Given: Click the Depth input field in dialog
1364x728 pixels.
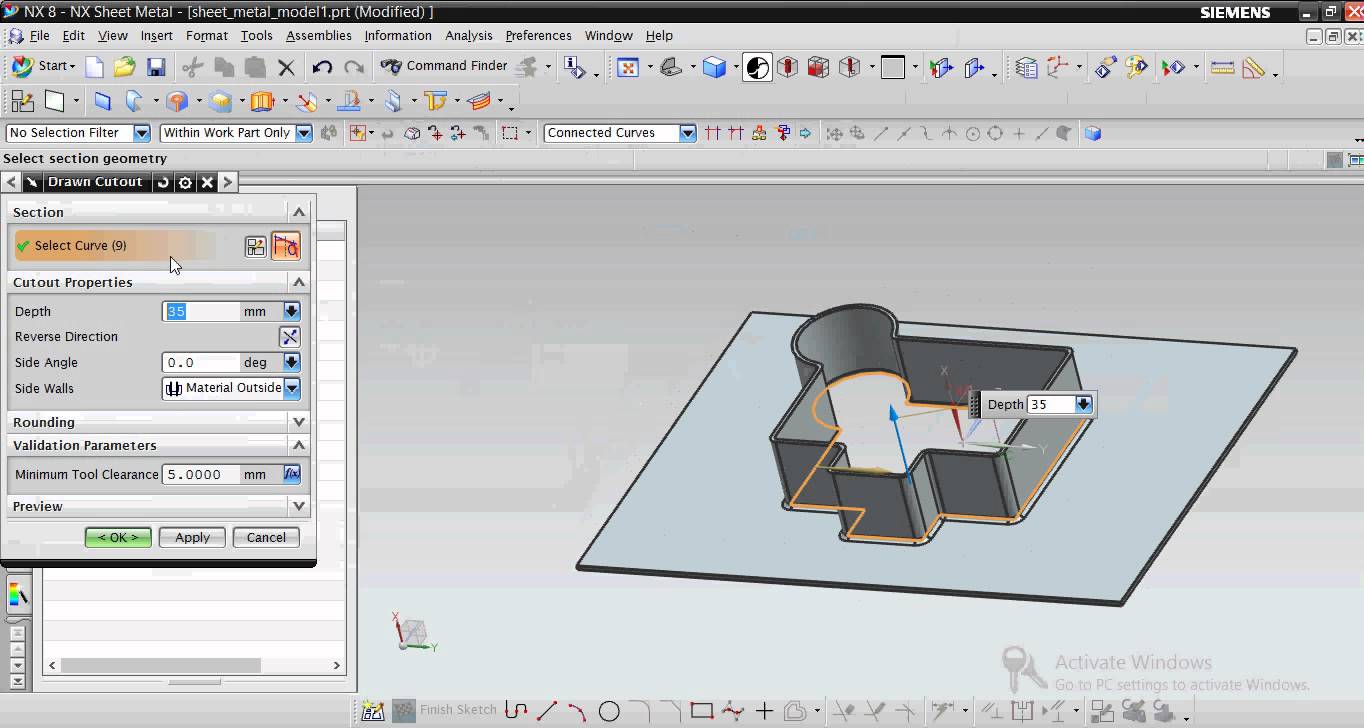Looking at the screenshot, I should (202, 312).
